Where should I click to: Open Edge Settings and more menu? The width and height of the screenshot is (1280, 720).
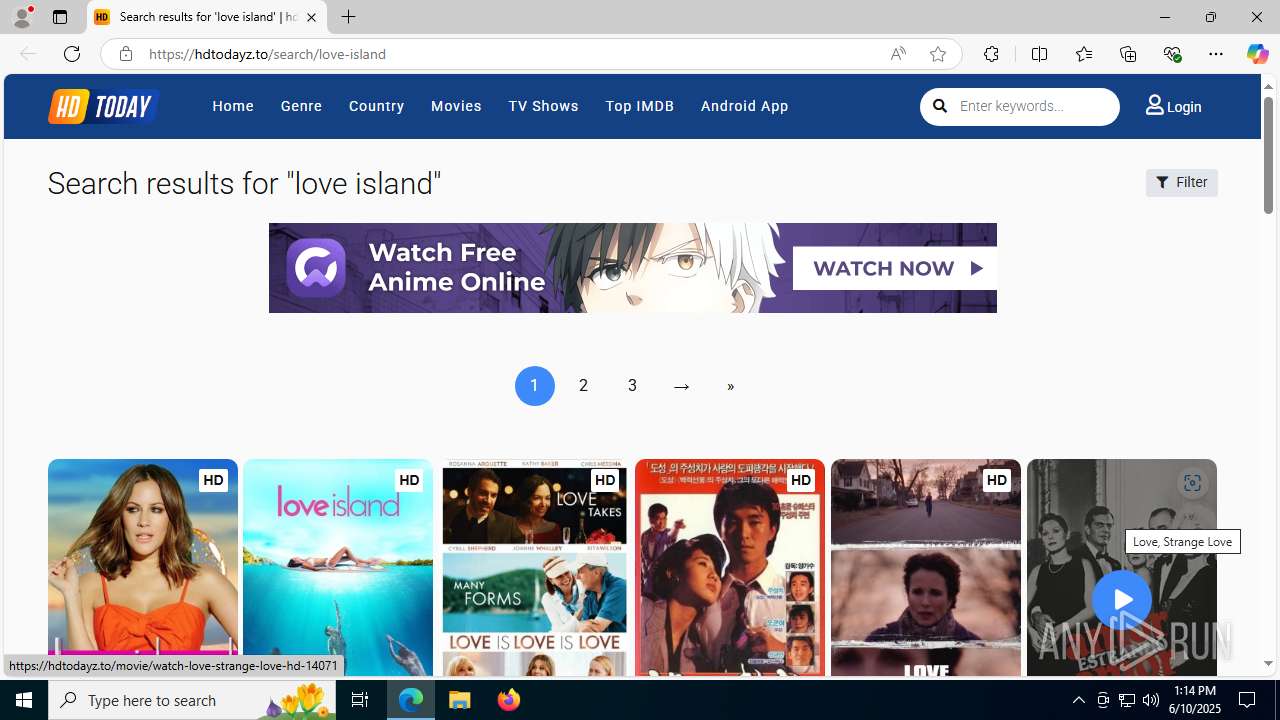click(1216, 54)
